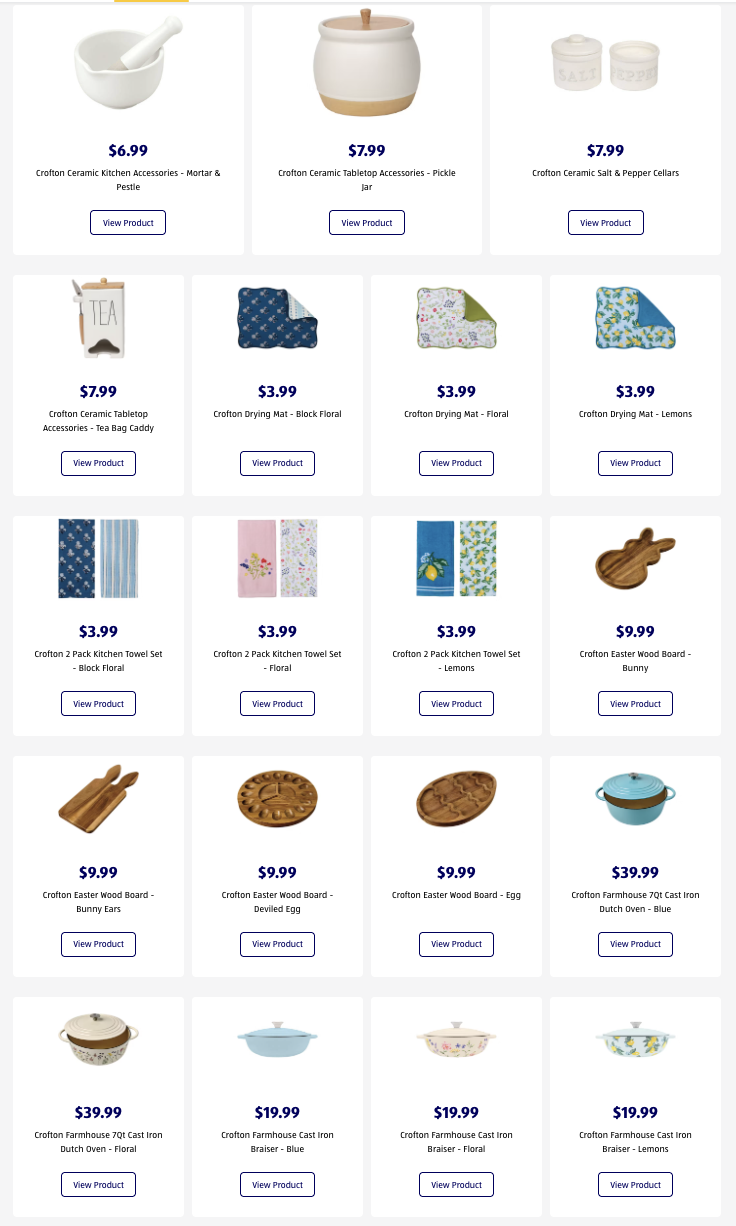
Task: Select the Deviled Egg Wood Board image
Action: [277, 799]
